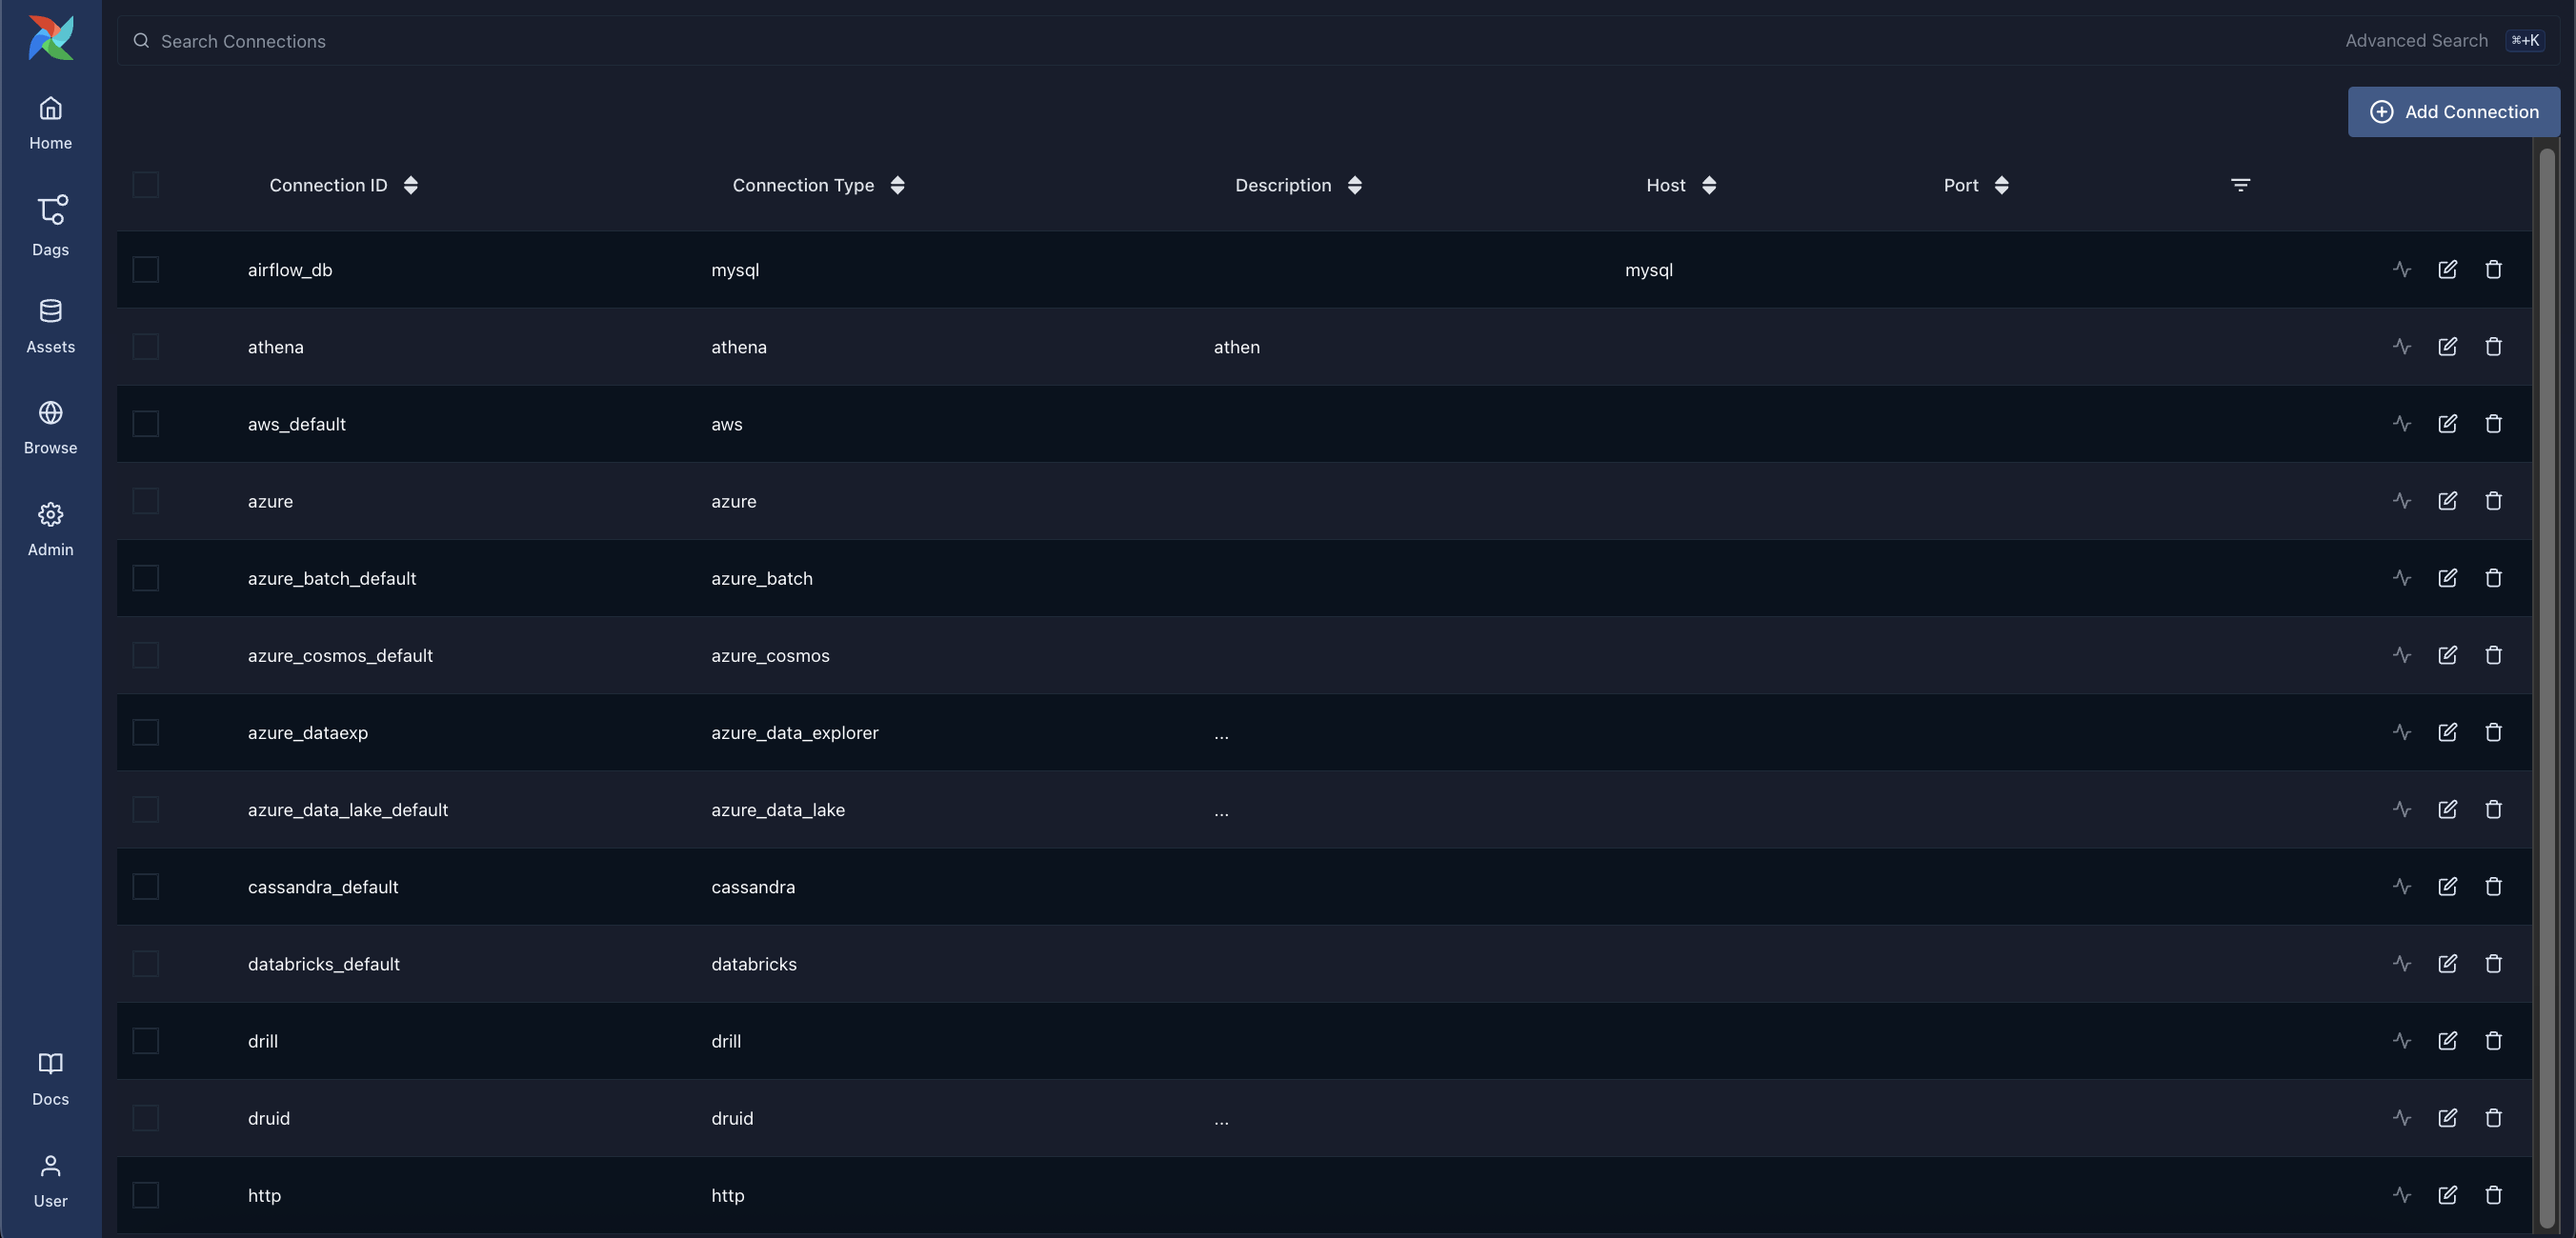This screenshot has width=2576, height=1238.
Task: Delete the aws_default connection
Action: pyautogui.click(x=2493, y=424)
